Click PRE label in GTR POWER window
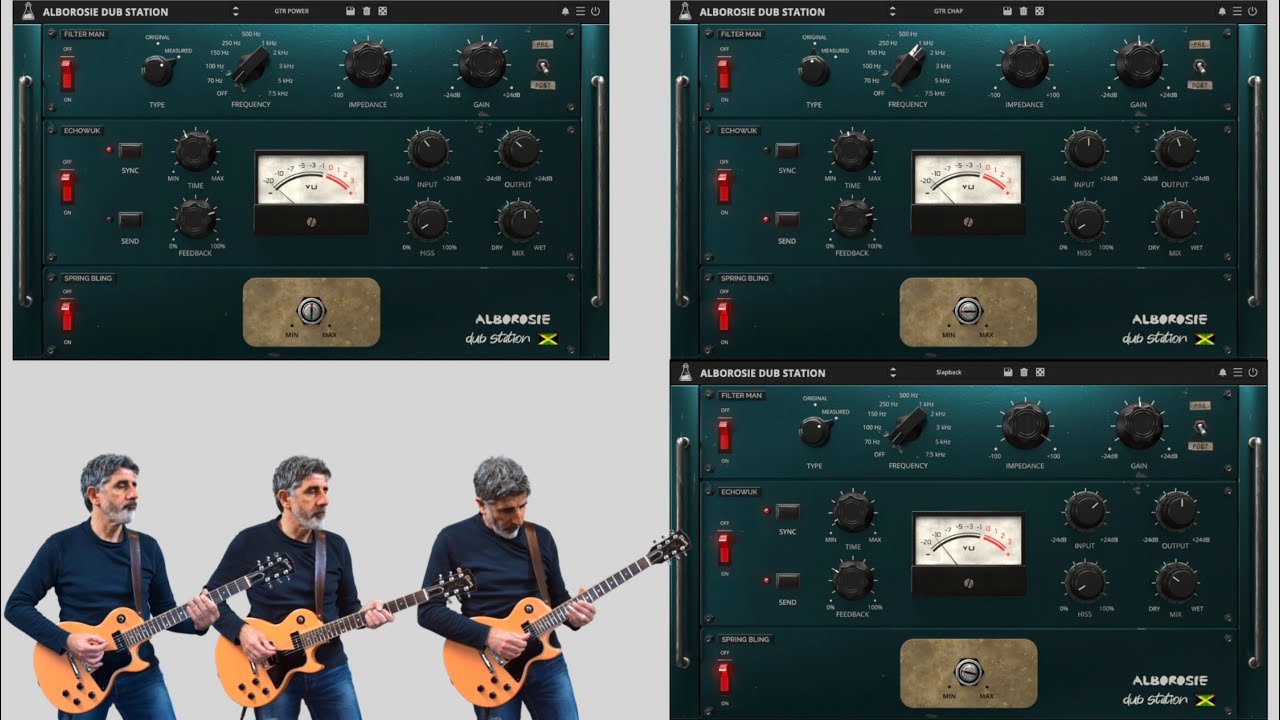The height and width of the screenshot is (720, 1280). [543, 44]
